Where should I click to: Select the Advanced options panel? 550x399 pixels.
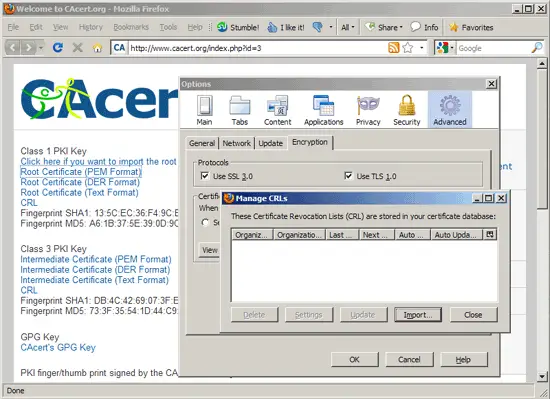pyautogui.click(x=450, y=110)
